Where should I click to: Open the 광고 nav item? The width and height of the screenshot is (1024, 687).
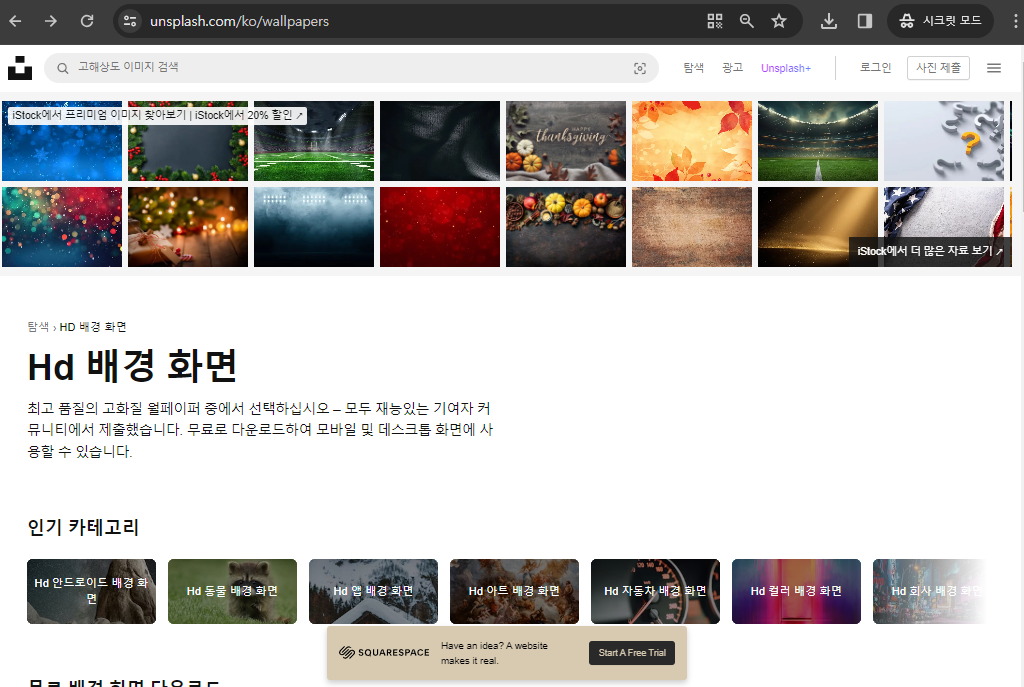[x=732, y=68]
